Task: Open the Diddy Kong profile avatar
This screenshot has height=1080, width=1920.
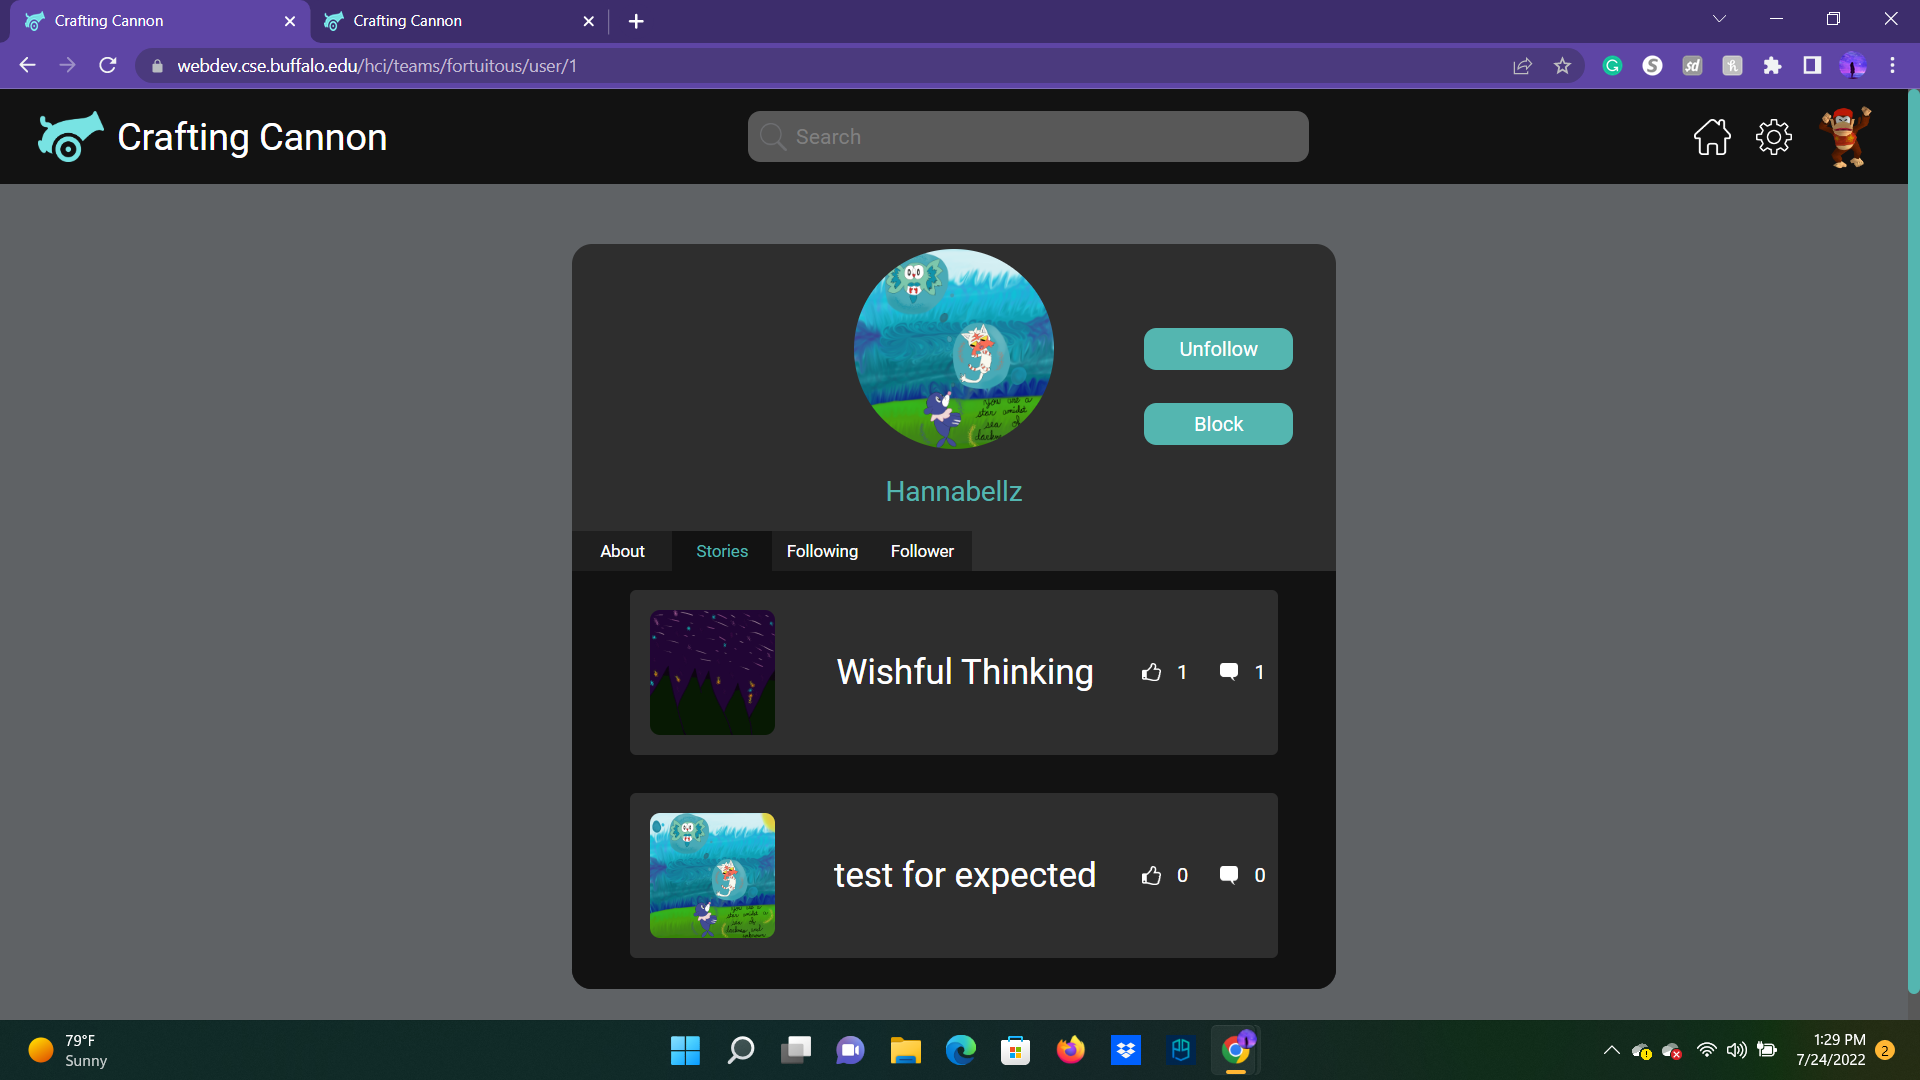Action: pyautogui.click(x=1845, y=137)
